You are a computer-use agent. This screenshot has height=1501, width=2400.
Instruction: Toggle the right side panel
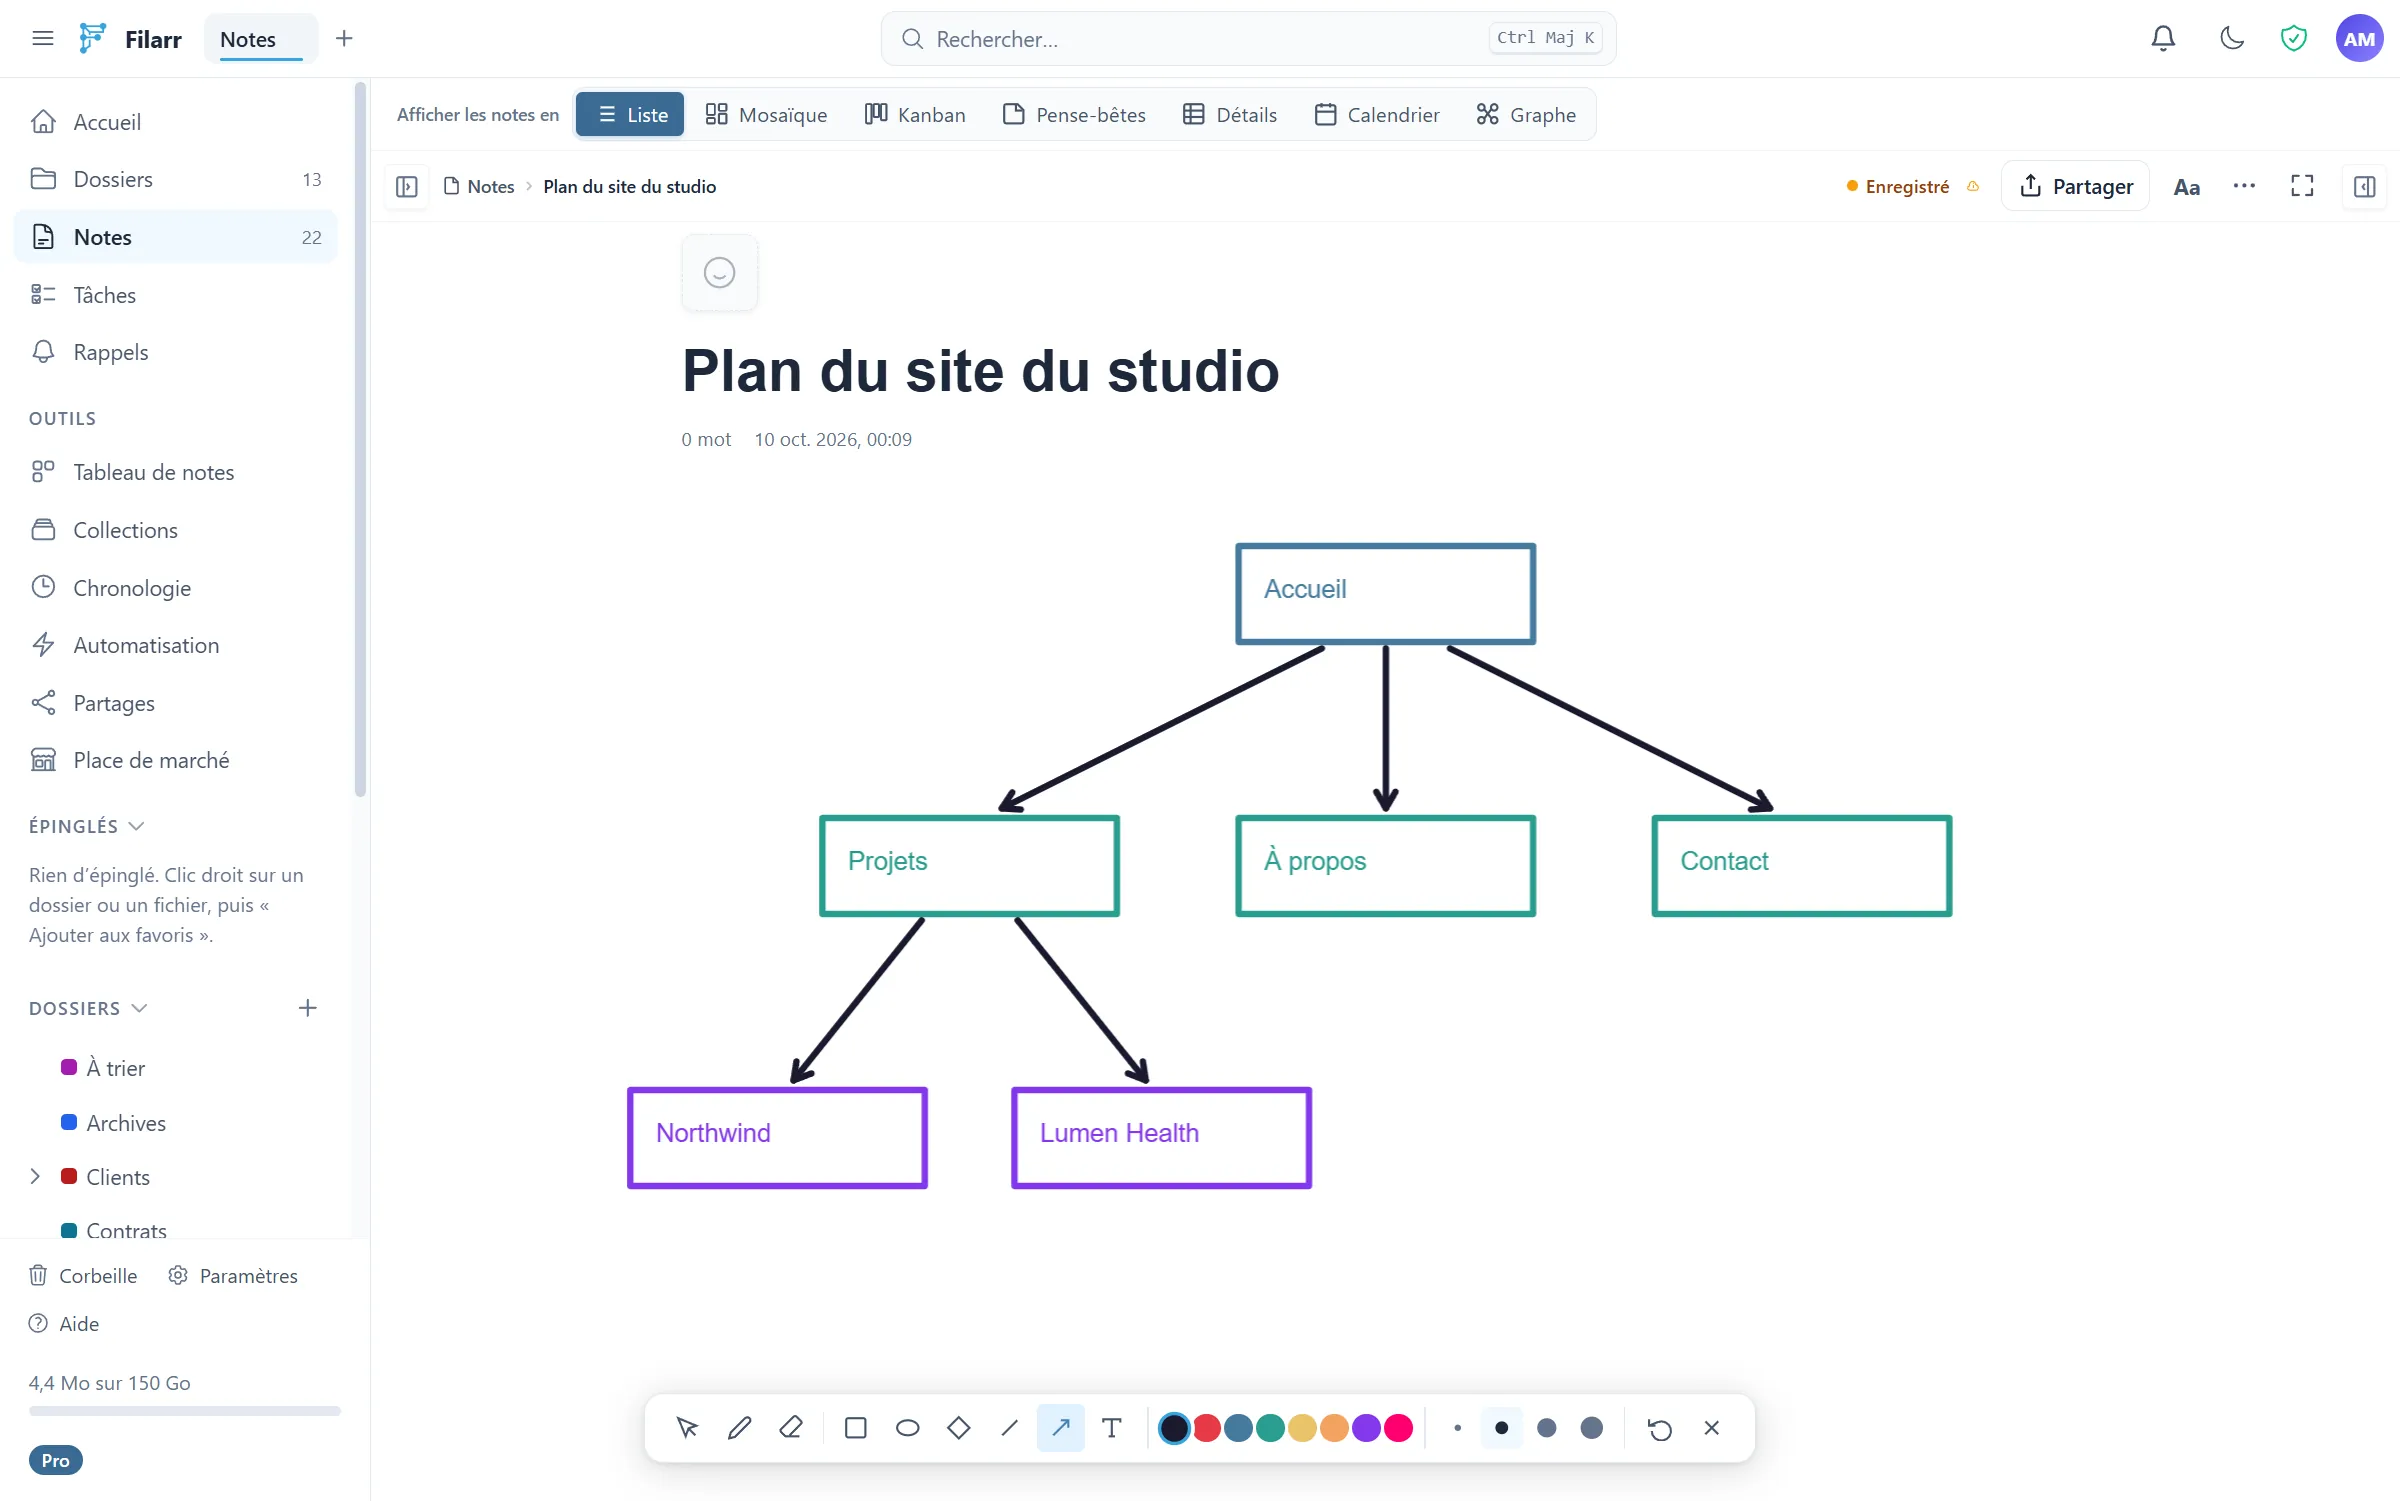tap(2365, 187)
